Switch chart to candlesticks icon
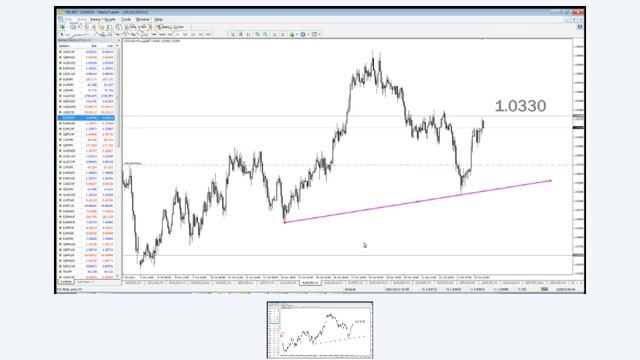Screen dimensions: 640x360 coord(240,35)
